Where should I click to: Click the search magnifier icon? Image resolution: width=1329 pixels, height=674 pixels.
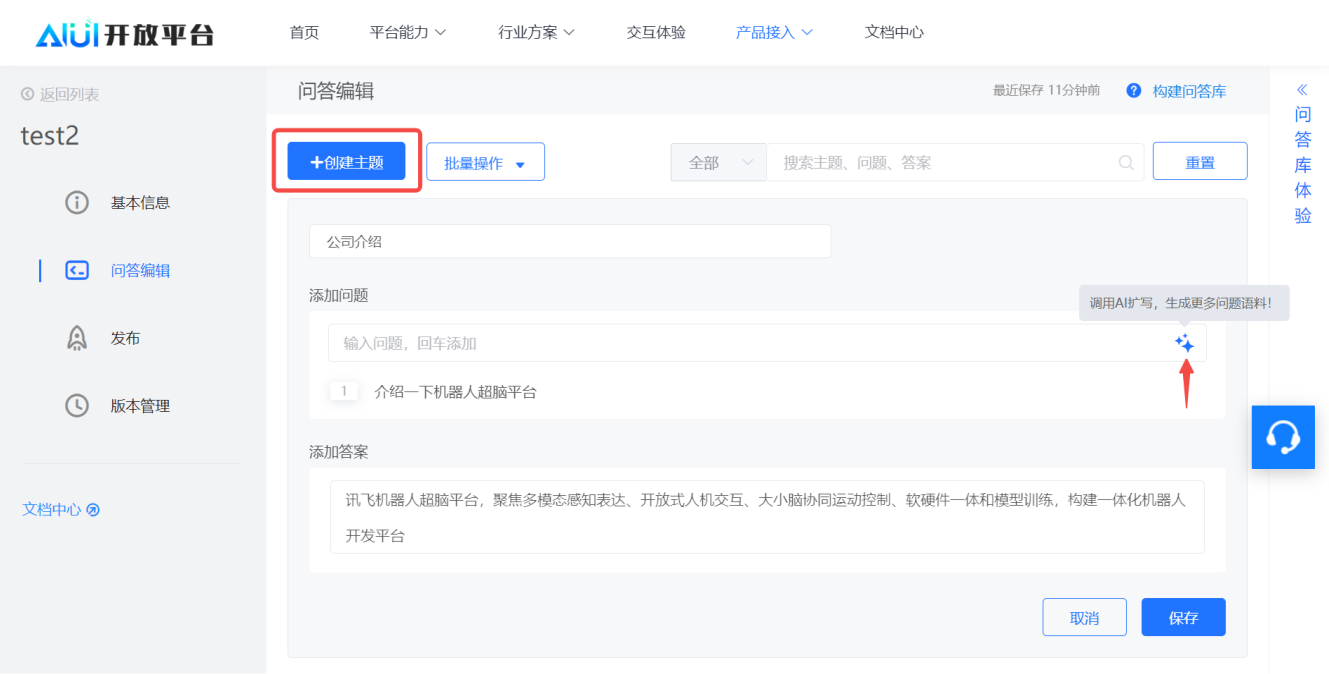1126,162
